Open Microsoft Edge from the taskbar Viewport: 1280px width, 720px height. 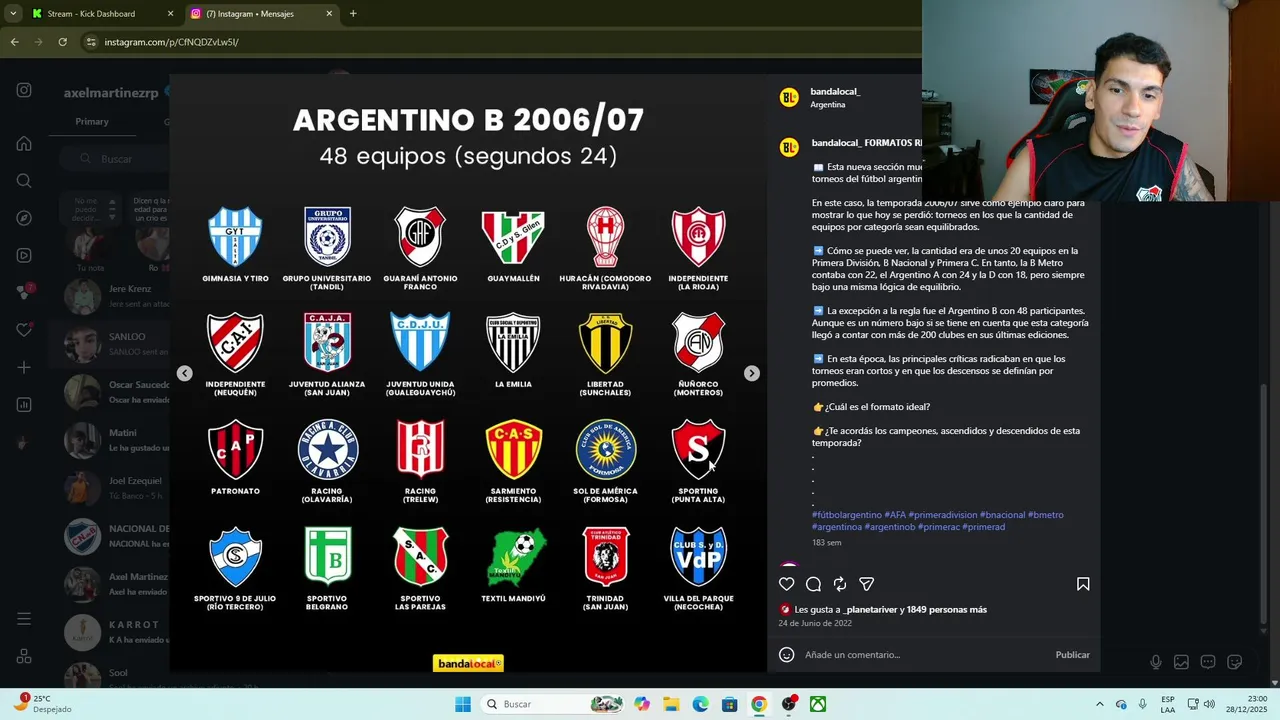click(700, 704)
